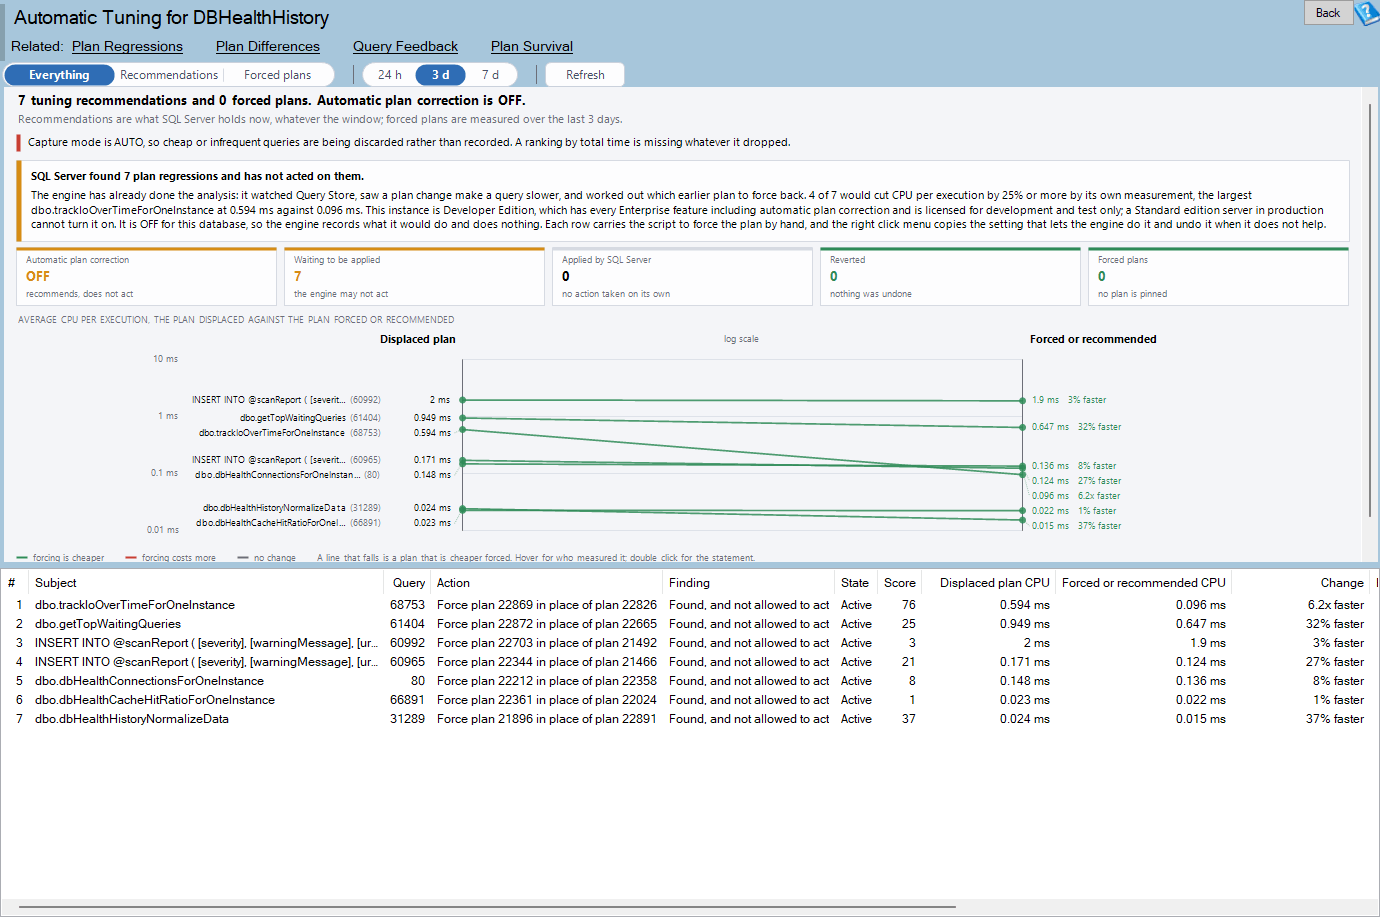Click the horizontal scrollbar under the table
This screenshot has height=917, width=1380.
click(x=487, y=907)
